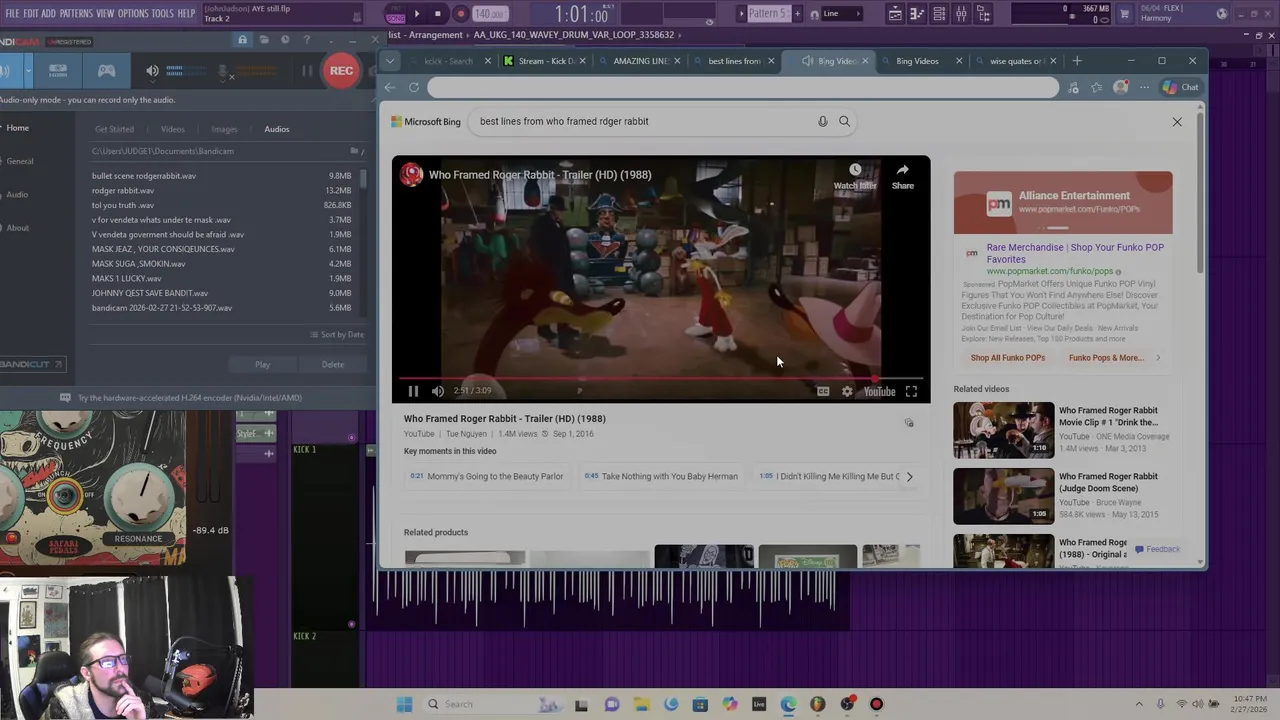The image size is (1280, 720).
Task: Open the General settings in Bandicam
Action: tap(19, 161)
